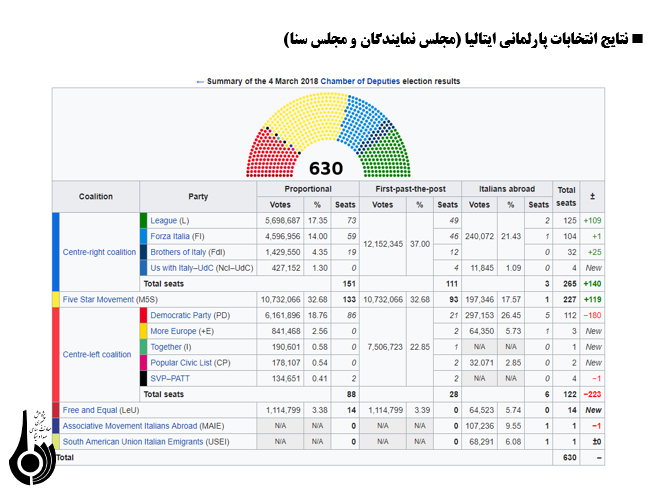Open the Free and Equal link
This screenshot has height=490, width=649.
pyautogui.click(x=90, y=410)
